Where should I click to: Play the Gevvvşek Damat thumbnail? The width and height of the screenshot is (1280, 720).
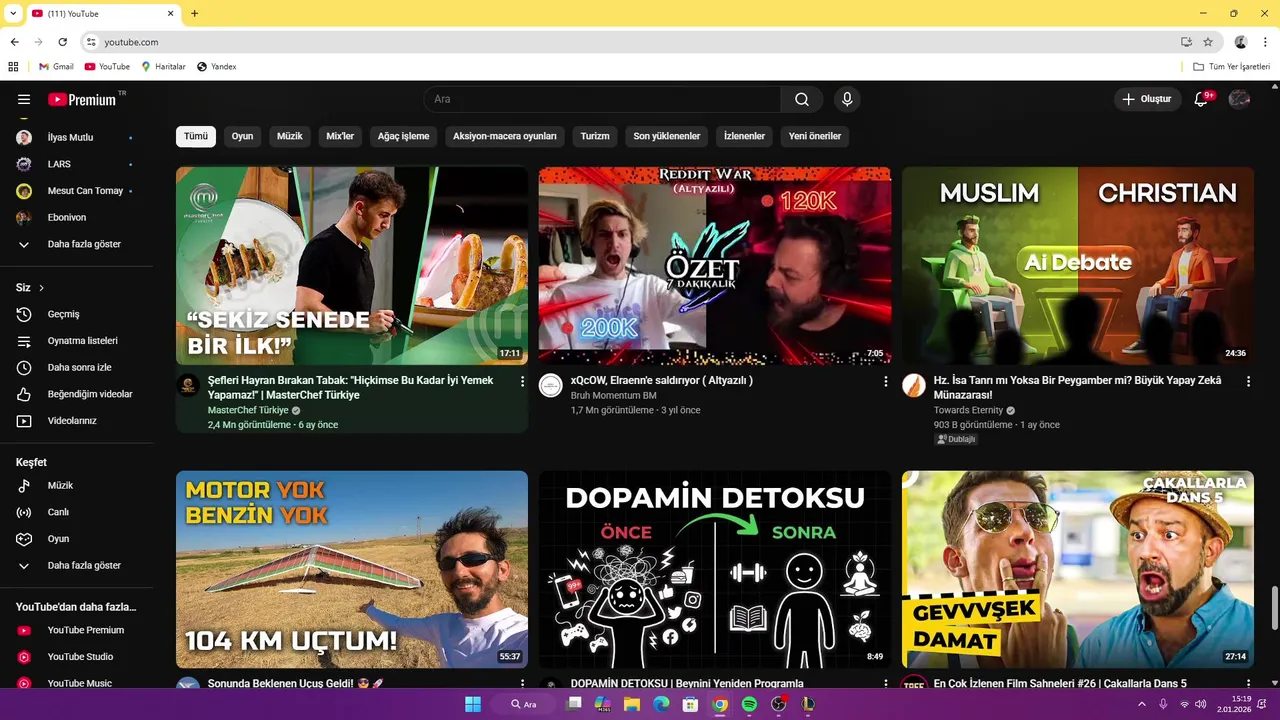(x=1078, y=570)
